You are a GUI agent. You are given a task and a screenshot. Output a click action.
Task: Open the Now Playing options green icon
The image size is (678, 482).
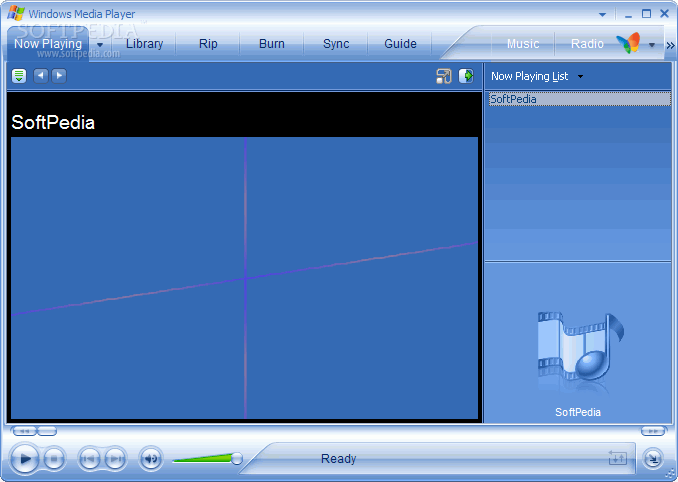point(19,76)
